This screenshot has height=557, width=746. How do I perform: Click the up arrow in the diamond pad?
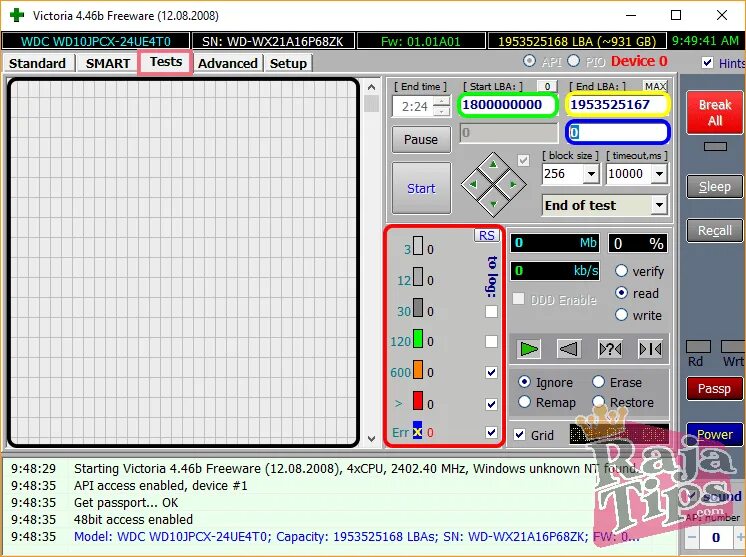493,165
